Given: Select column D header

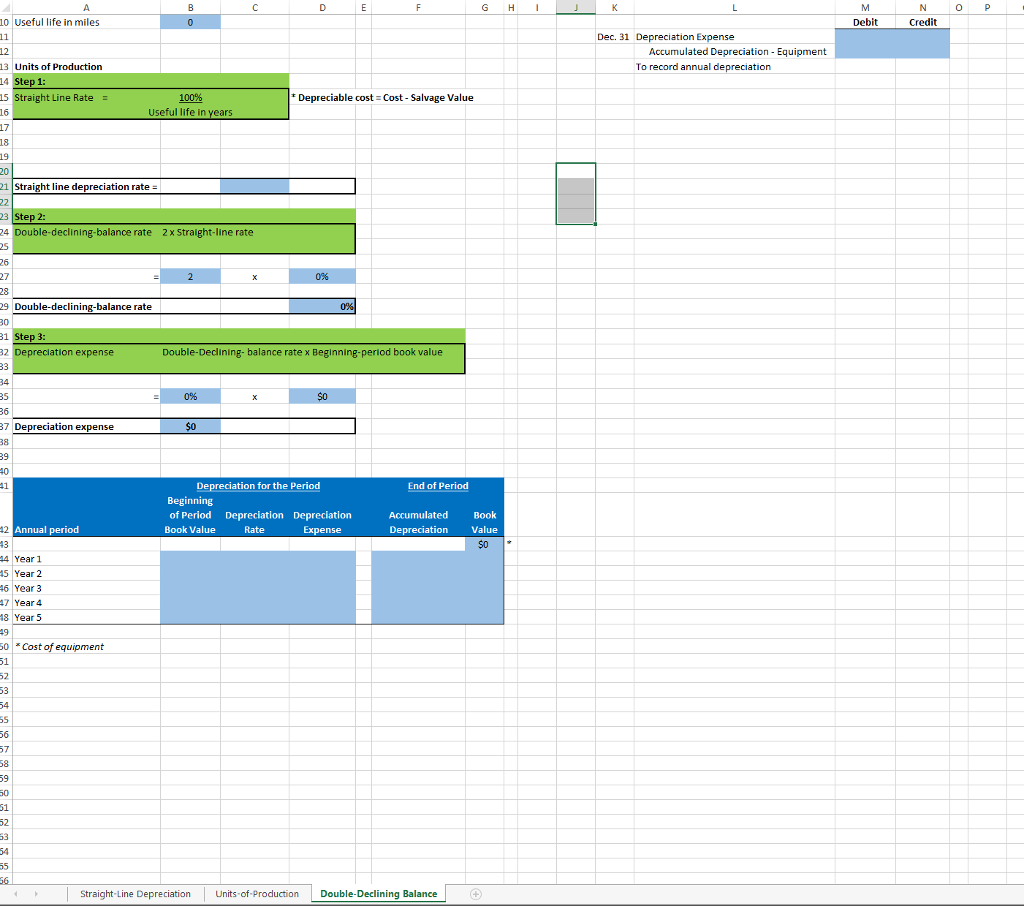Looking at the screenshot, I should coord(323,7).
